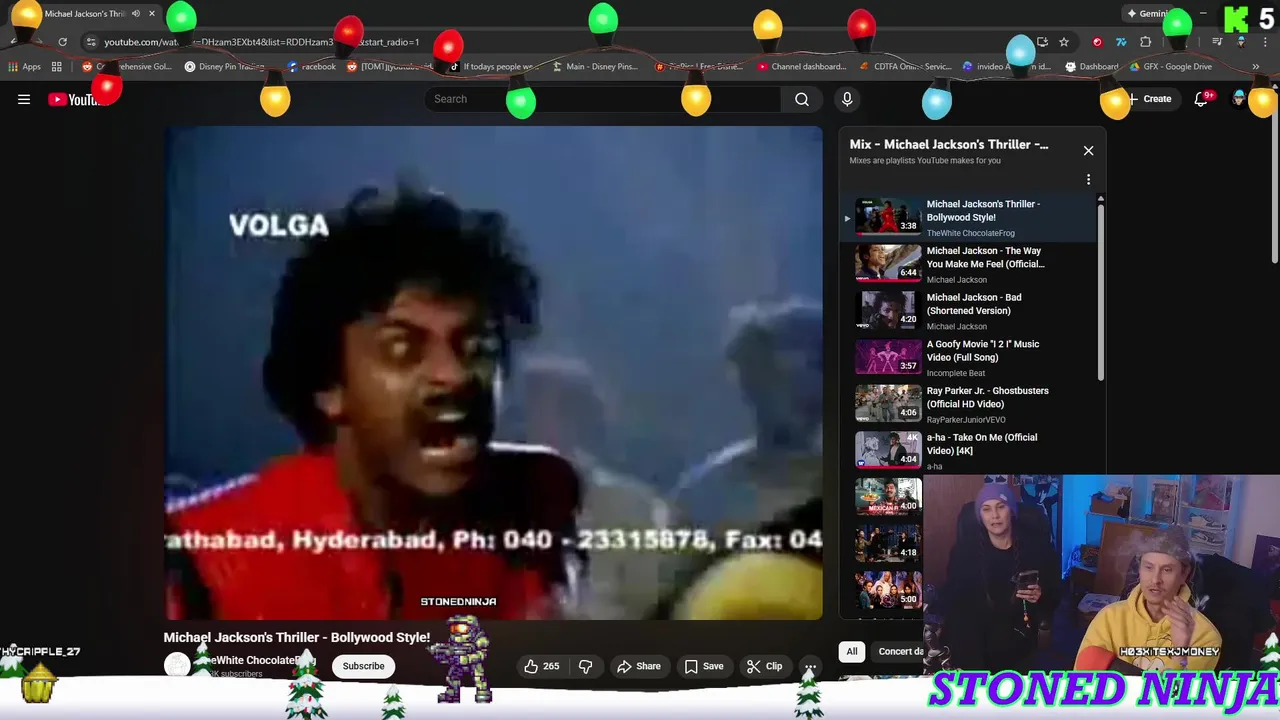
Task: Open the blue 7 extension icon
Action: (1121, 42)
